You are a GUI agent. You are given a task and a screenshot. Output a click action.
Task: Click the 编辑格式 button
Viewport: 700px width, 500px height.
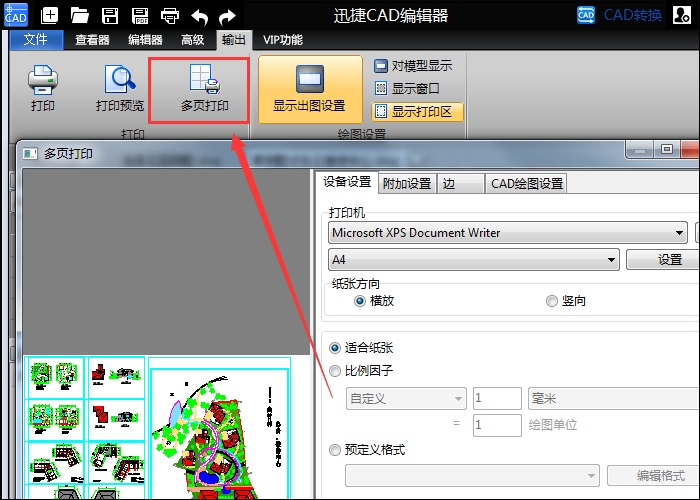653,476
